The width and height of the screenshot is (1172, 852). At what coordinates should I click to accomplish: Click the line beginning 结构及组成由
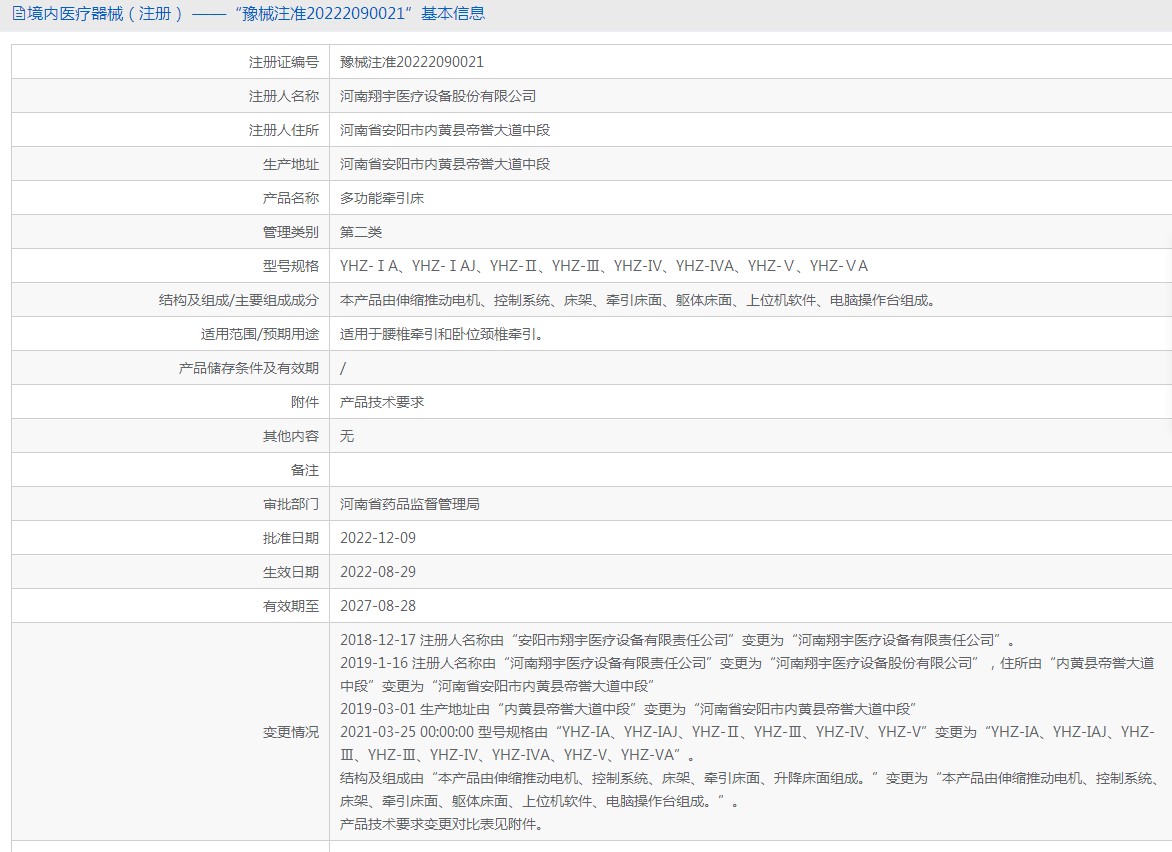[x=749, y=790]
